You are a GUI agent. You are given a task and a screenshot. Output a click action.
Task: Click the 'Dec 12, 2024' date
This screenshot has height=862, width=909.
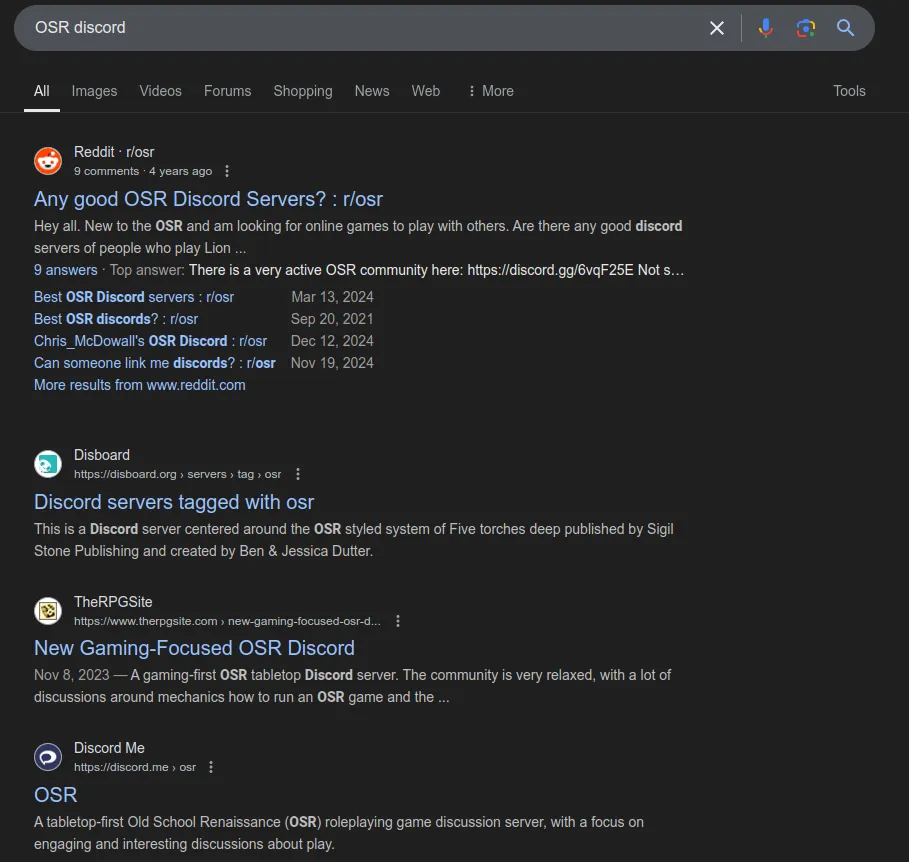332,341
